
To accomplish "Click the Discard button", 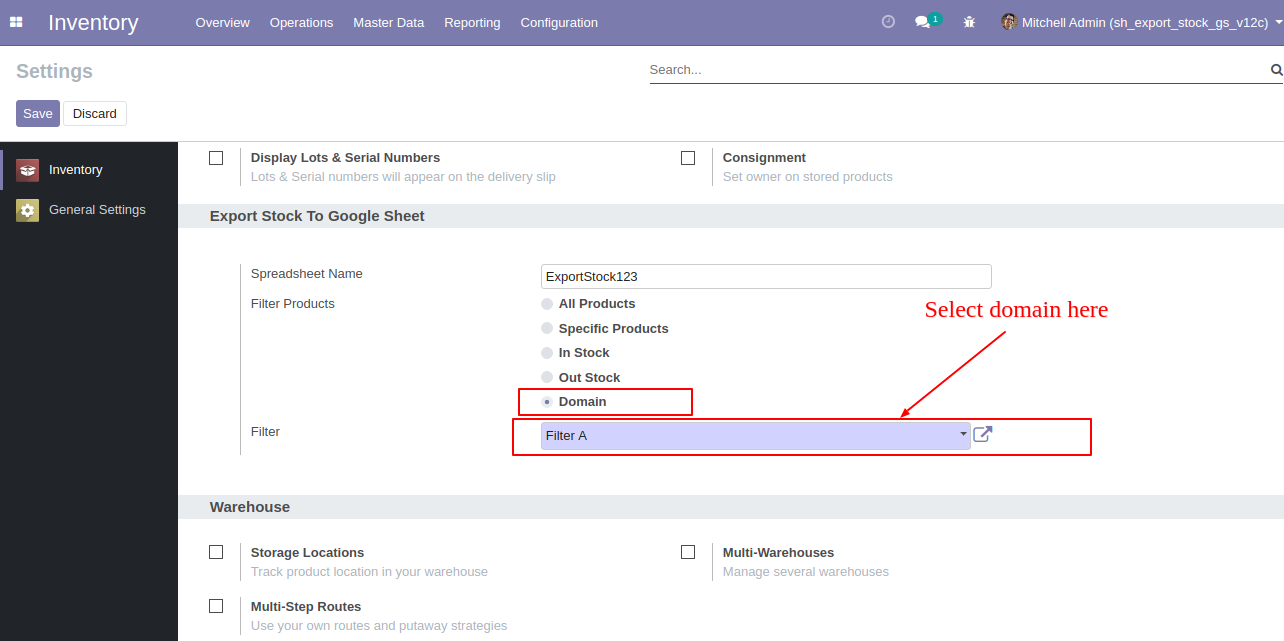I will point(95,113).
